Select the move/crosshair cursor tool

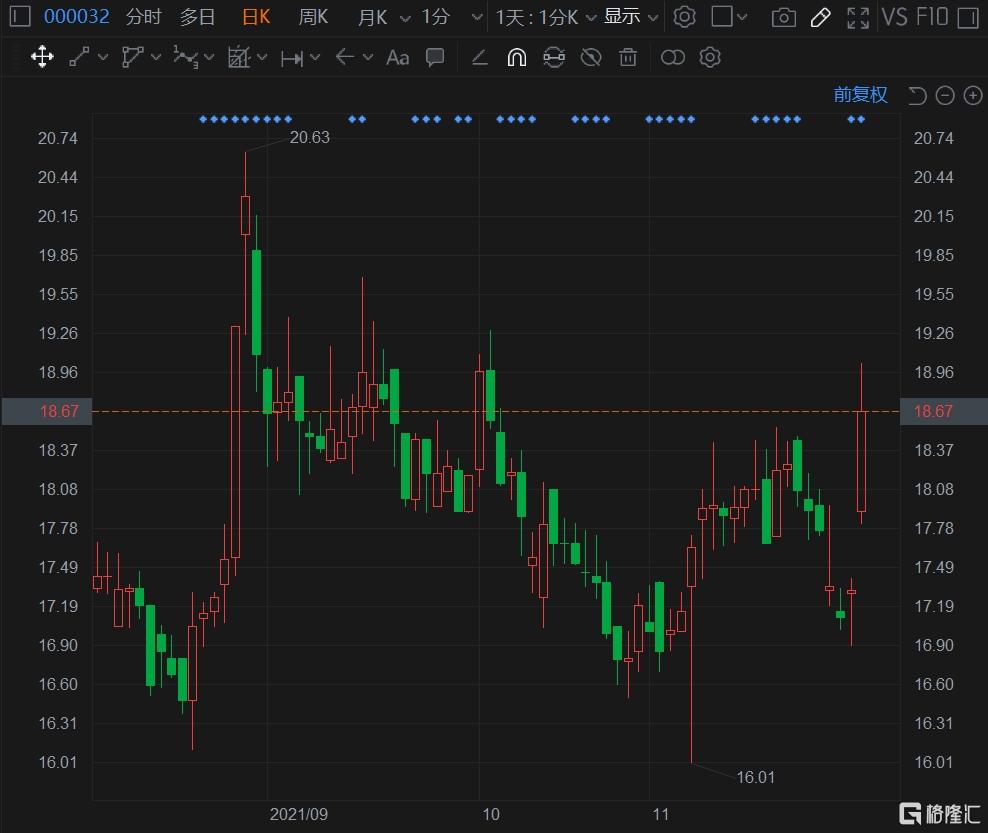click(x=42, y=57)
